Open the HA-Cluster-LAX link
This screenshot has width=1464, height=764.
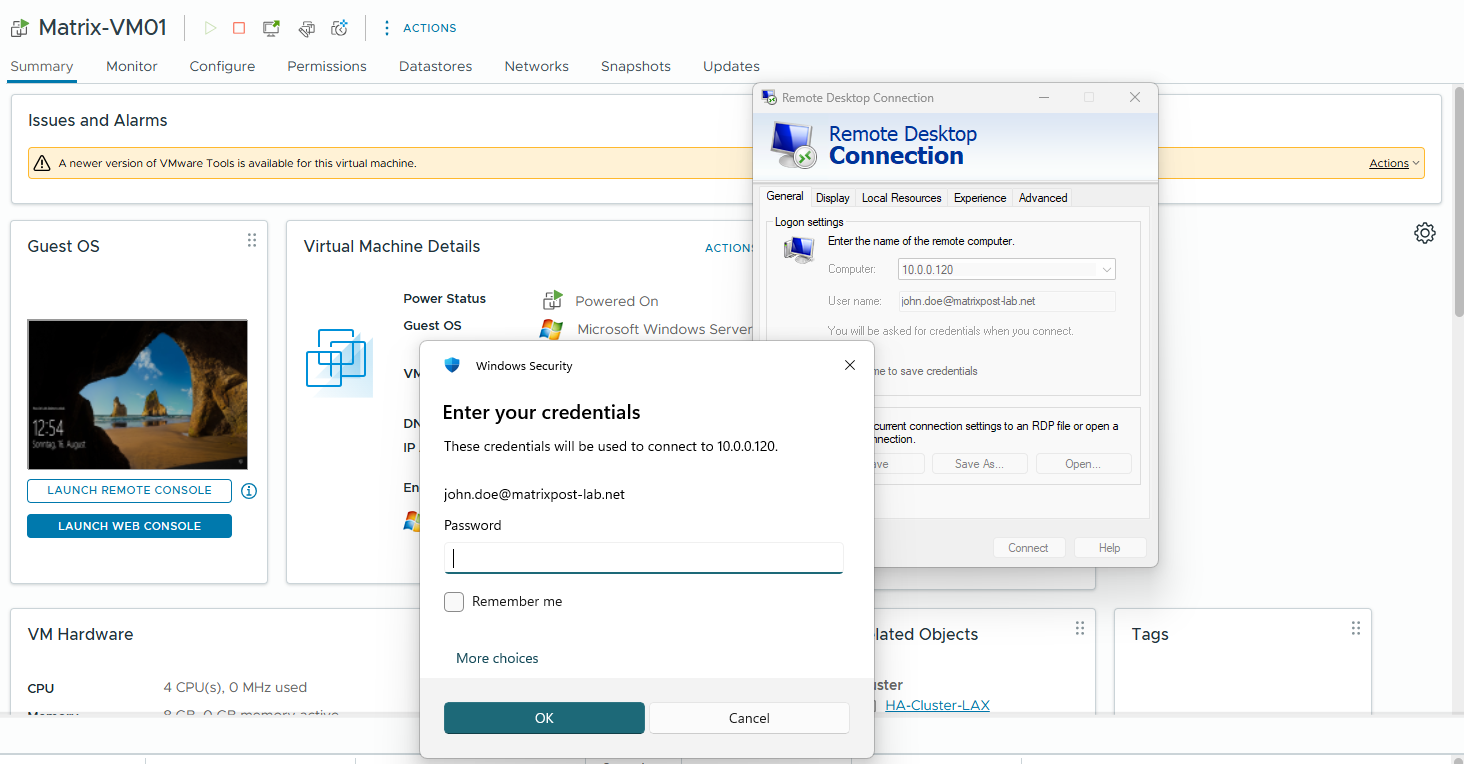(x=937, y=705)
